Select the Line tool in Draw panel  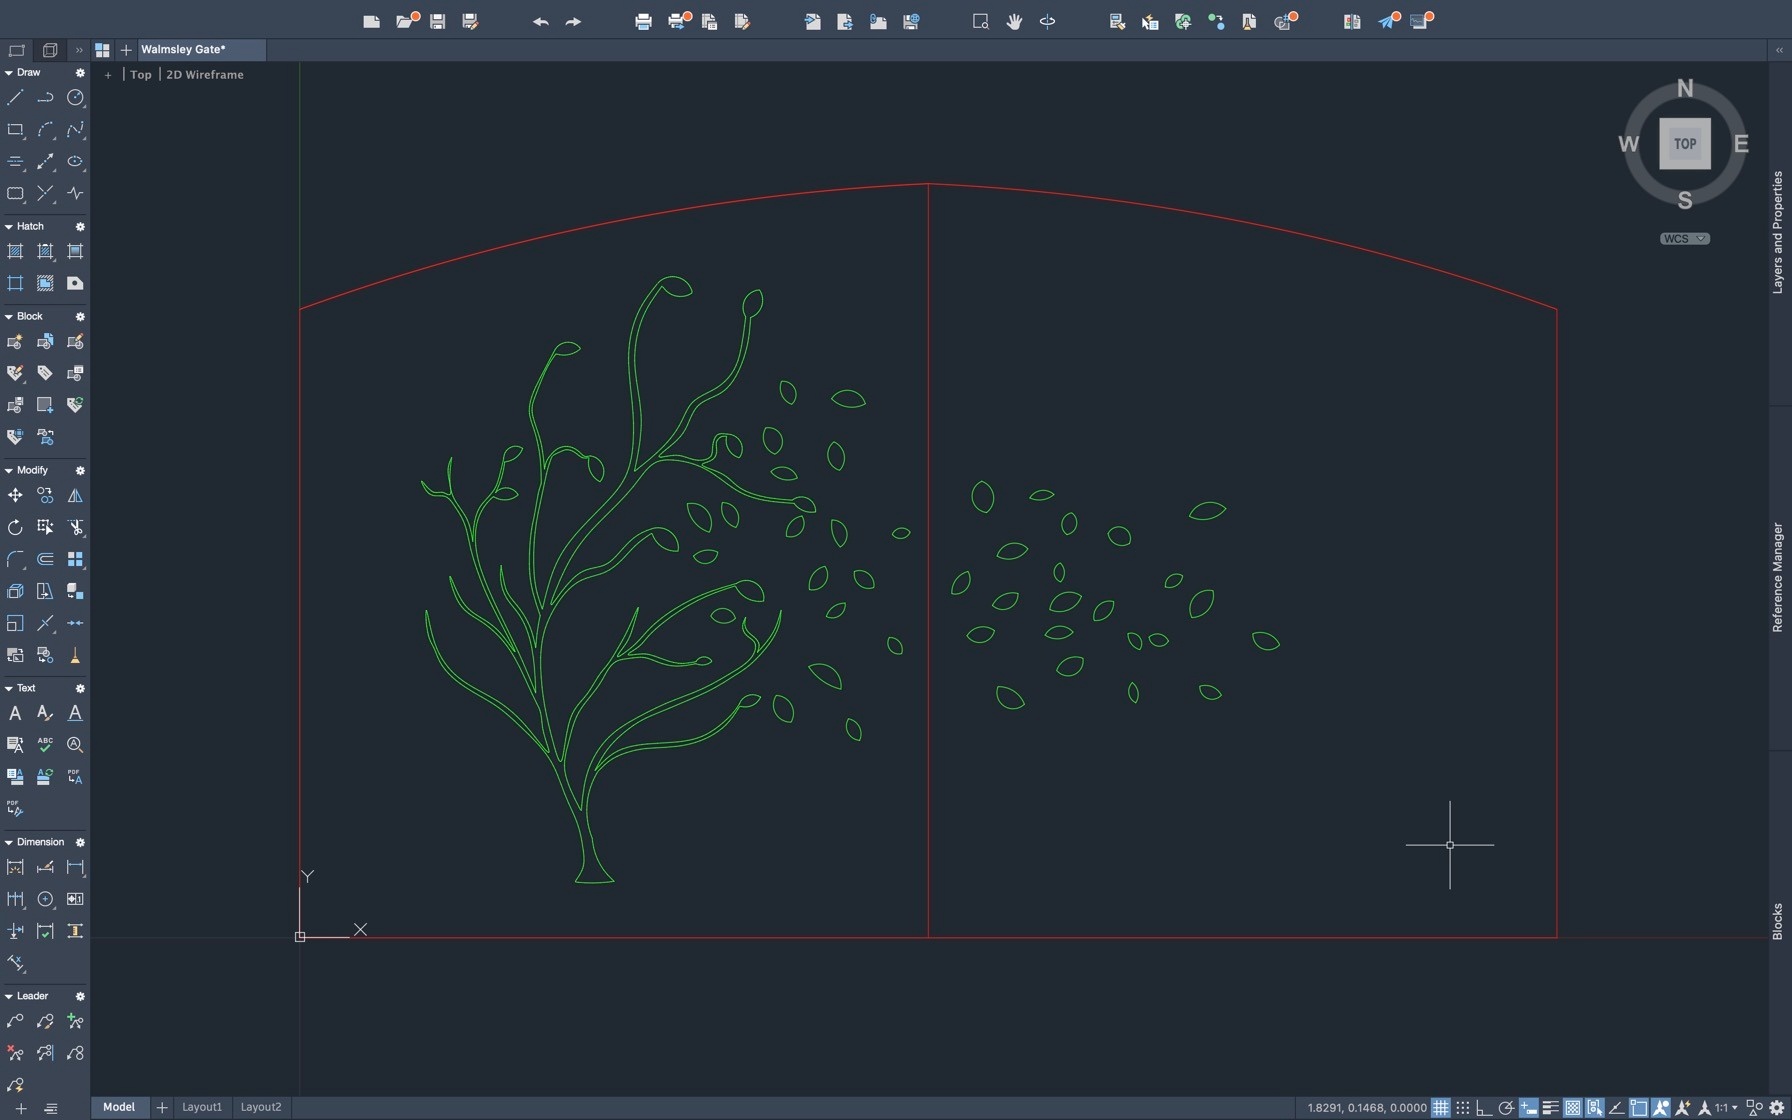pos(15,98)
